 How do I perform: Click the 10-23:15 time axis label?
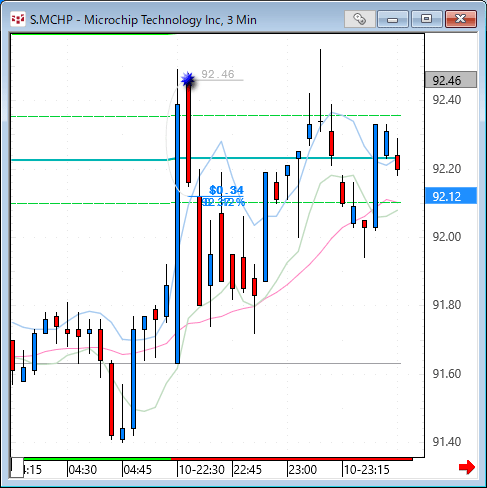(x=367, y=470)
